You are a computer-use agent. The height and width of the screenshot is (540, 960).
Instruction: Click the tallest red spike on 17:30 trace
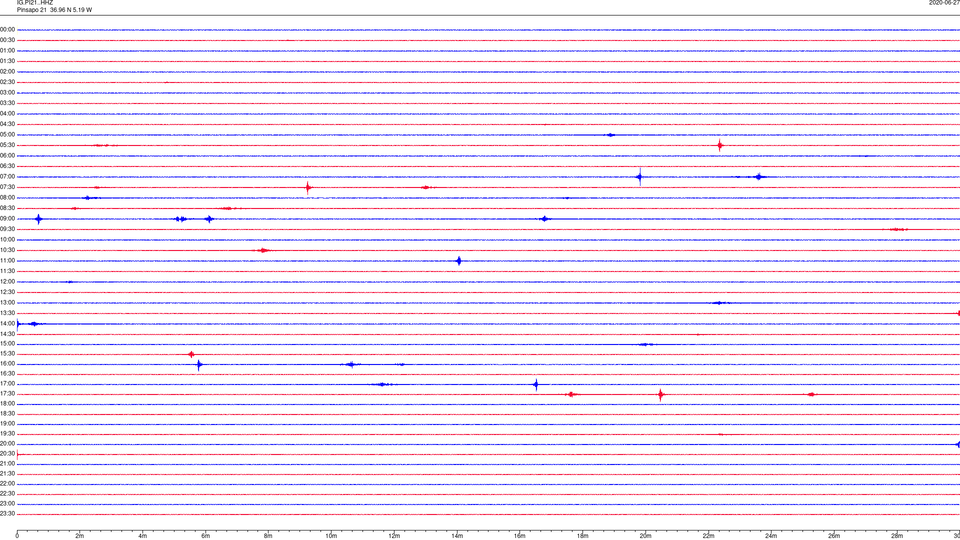point(661,395)
